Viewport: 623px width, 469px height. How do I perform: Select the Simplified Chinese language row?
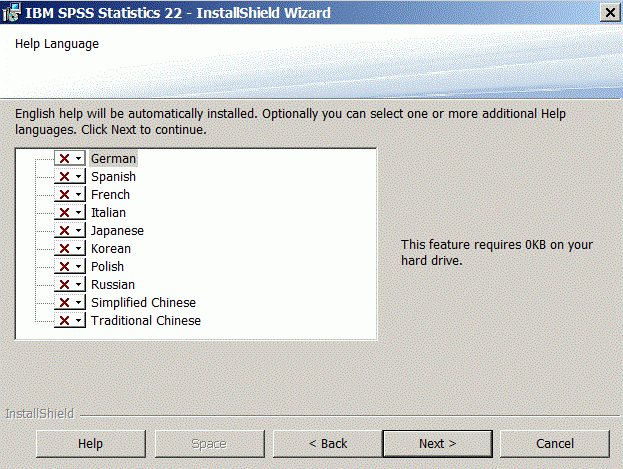pyautogui.click(x=143, y=302)
